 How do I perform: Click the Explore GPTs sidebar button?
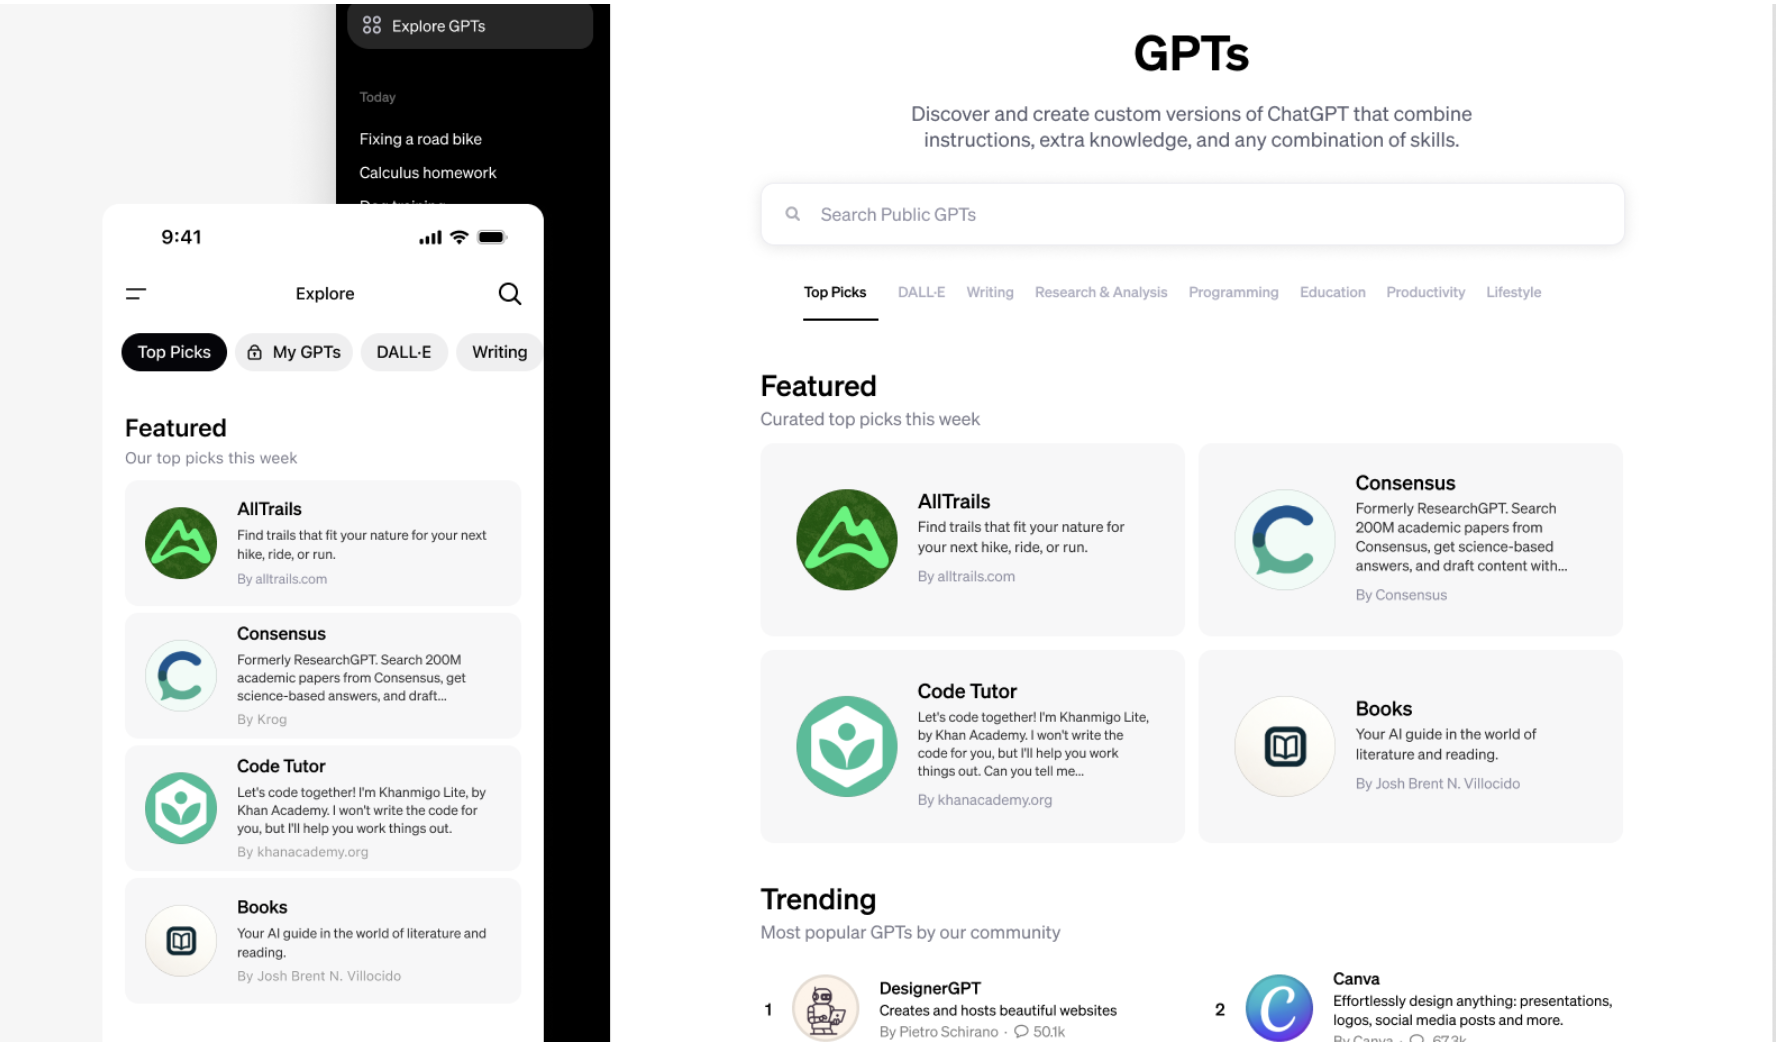[x=470, y=26]
